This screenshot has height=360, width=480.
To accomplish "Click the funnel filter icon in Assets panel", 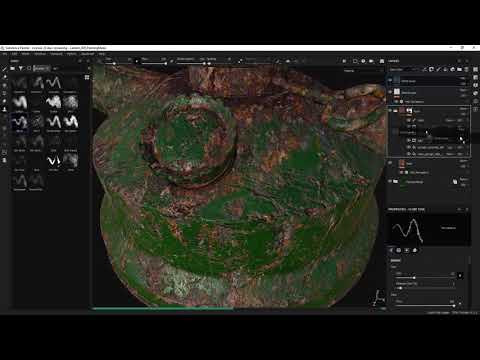I will point(21,68).
